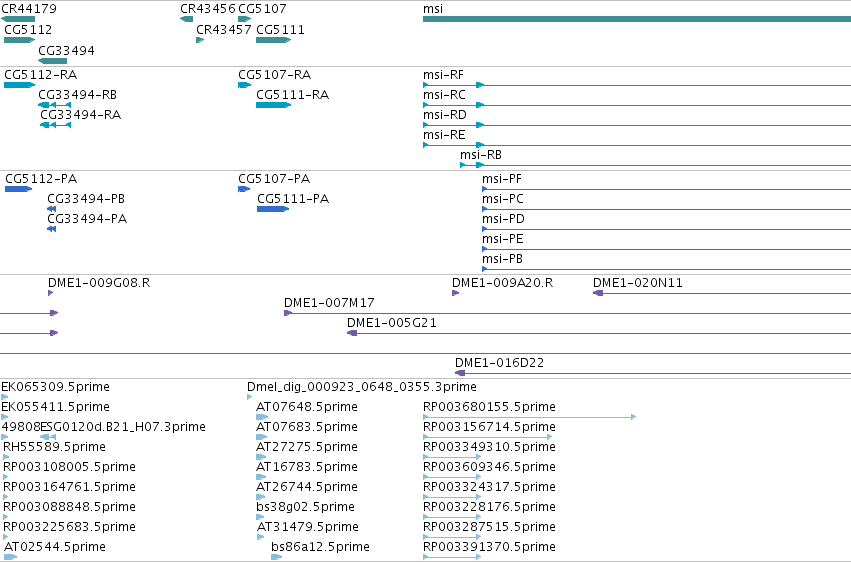The image size is (851, 562).
Task: Select the AT16783.5prime EST
Action: tap(262, 477)
